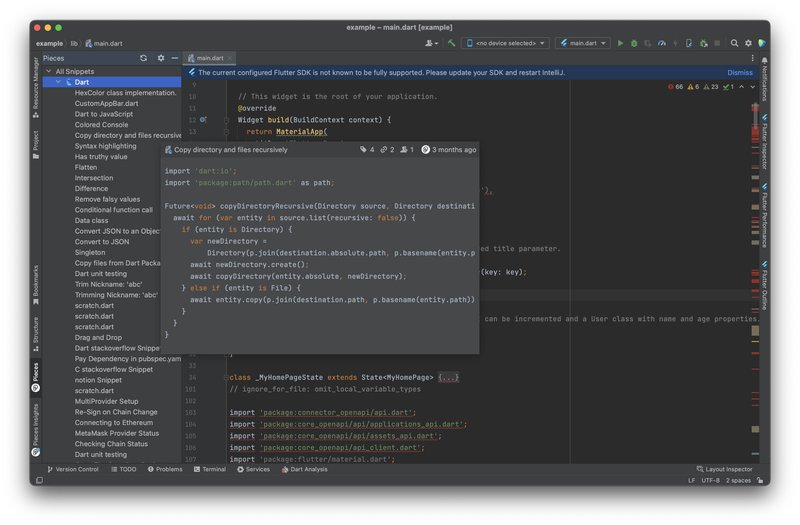Open the Flutter performance profiler icon

point(662,43)
